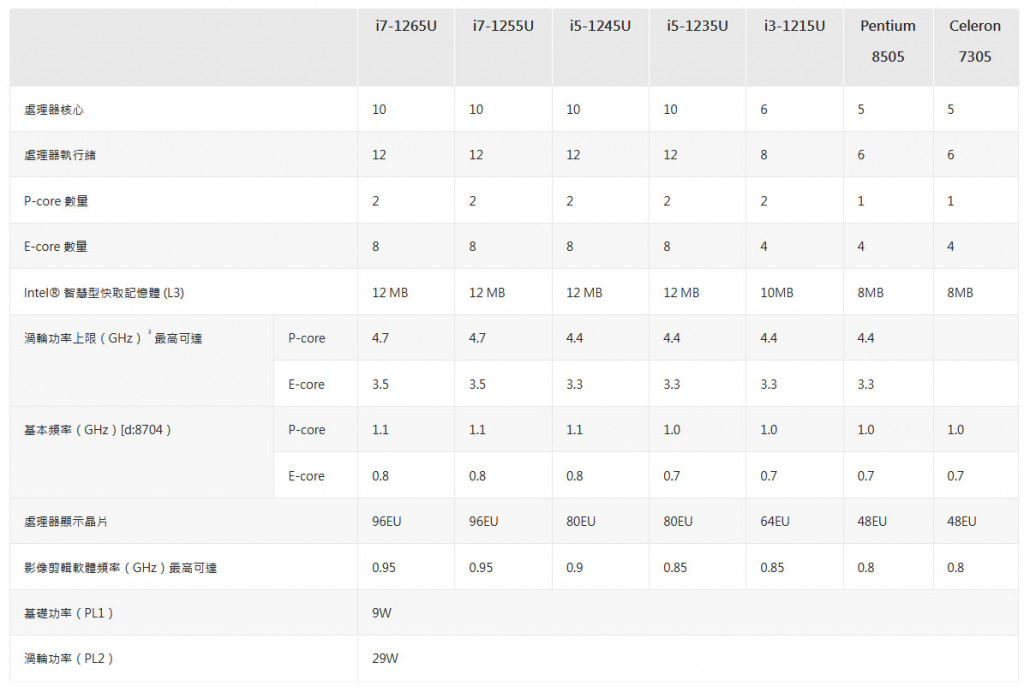Click the 3.5 turbo E-core value for i7-1255U
The image size is (1024, 692).
tap(477, 384)
